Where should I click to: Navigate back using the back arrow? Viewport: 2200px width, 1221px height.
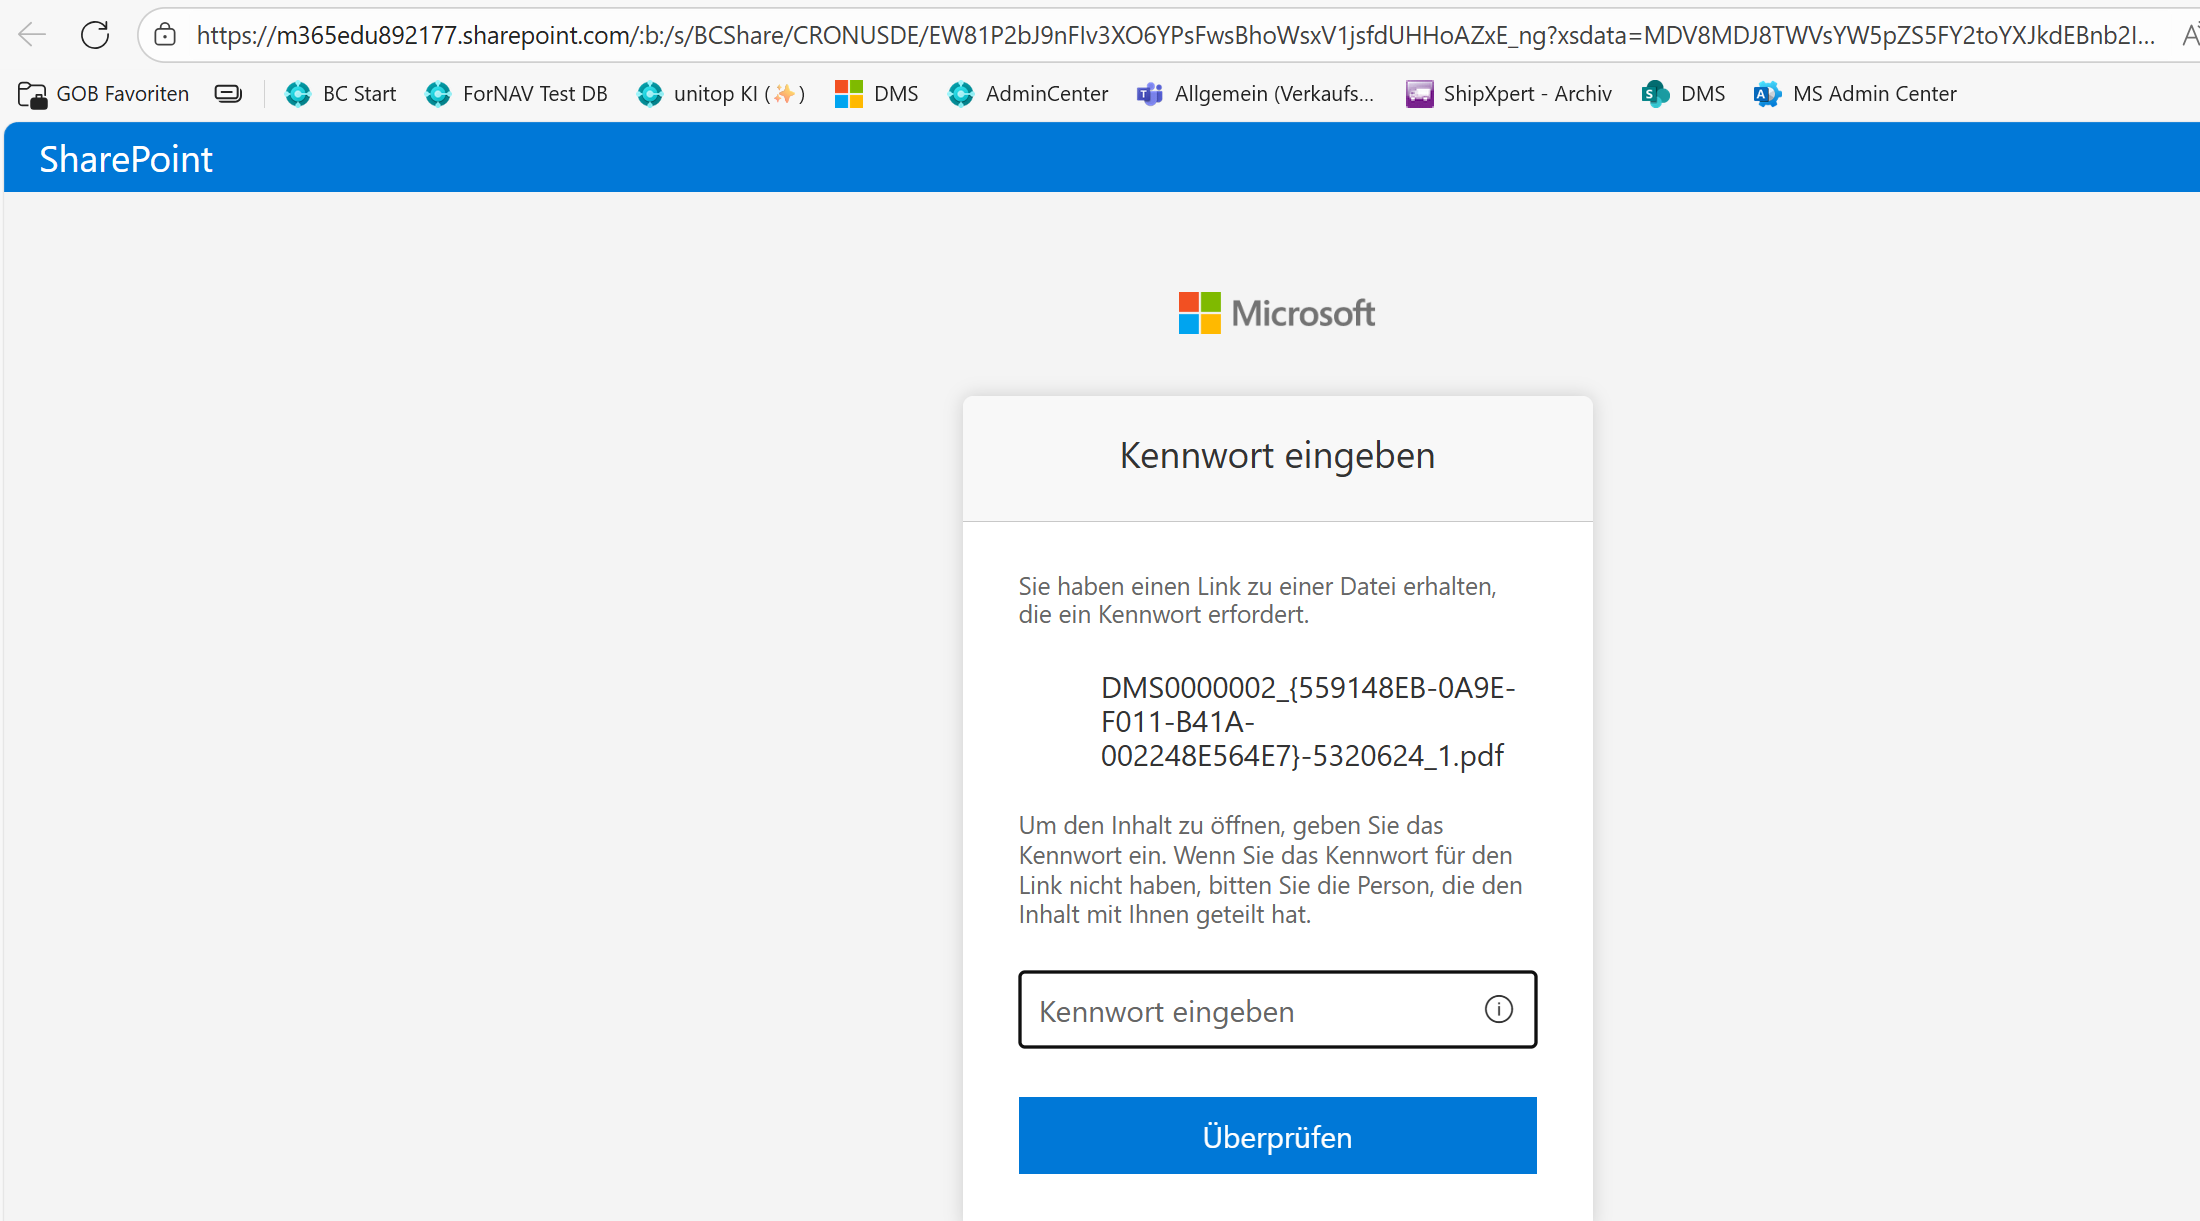tap(31, 33)
